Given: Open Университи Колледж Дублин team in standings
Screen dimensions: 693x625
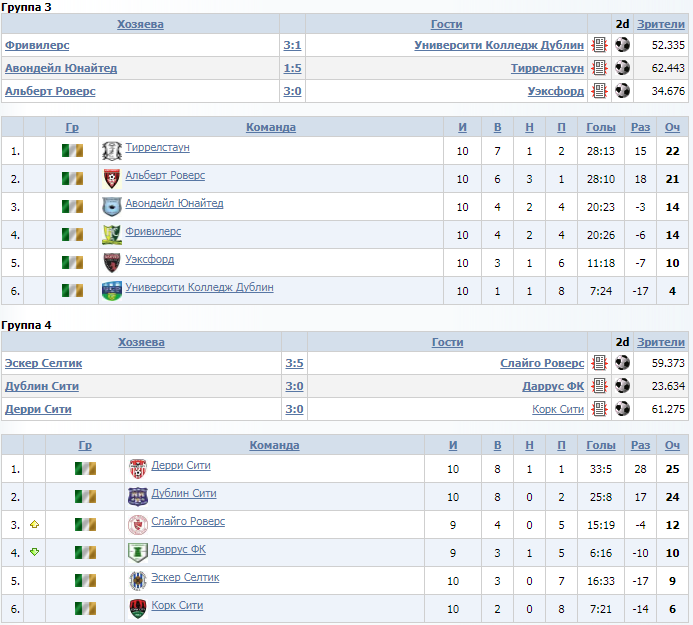Looking at the screenshot, I should coord(199,287).
